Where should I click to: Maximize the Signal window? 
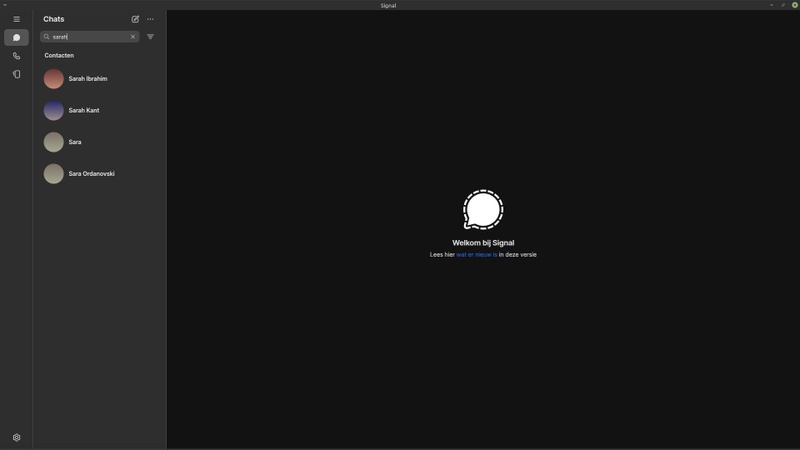click(783, 5)
